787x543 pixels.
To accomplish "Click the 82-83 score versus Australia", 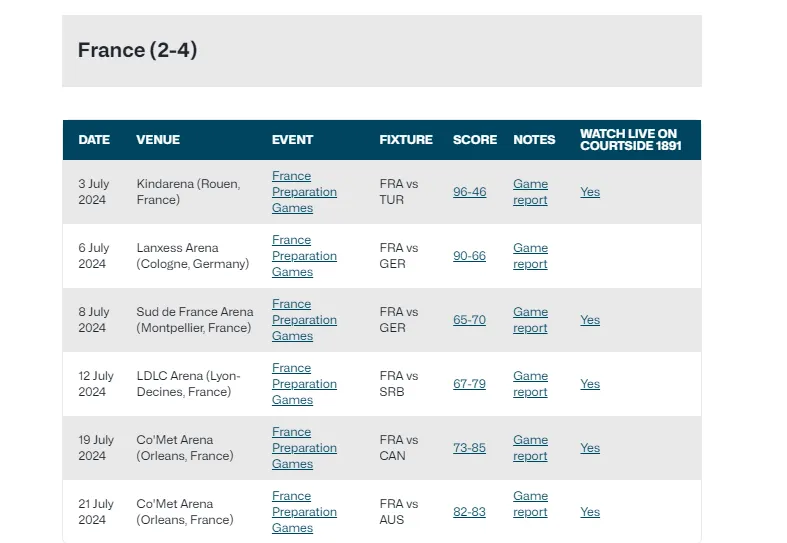I will tap(469, 512).
